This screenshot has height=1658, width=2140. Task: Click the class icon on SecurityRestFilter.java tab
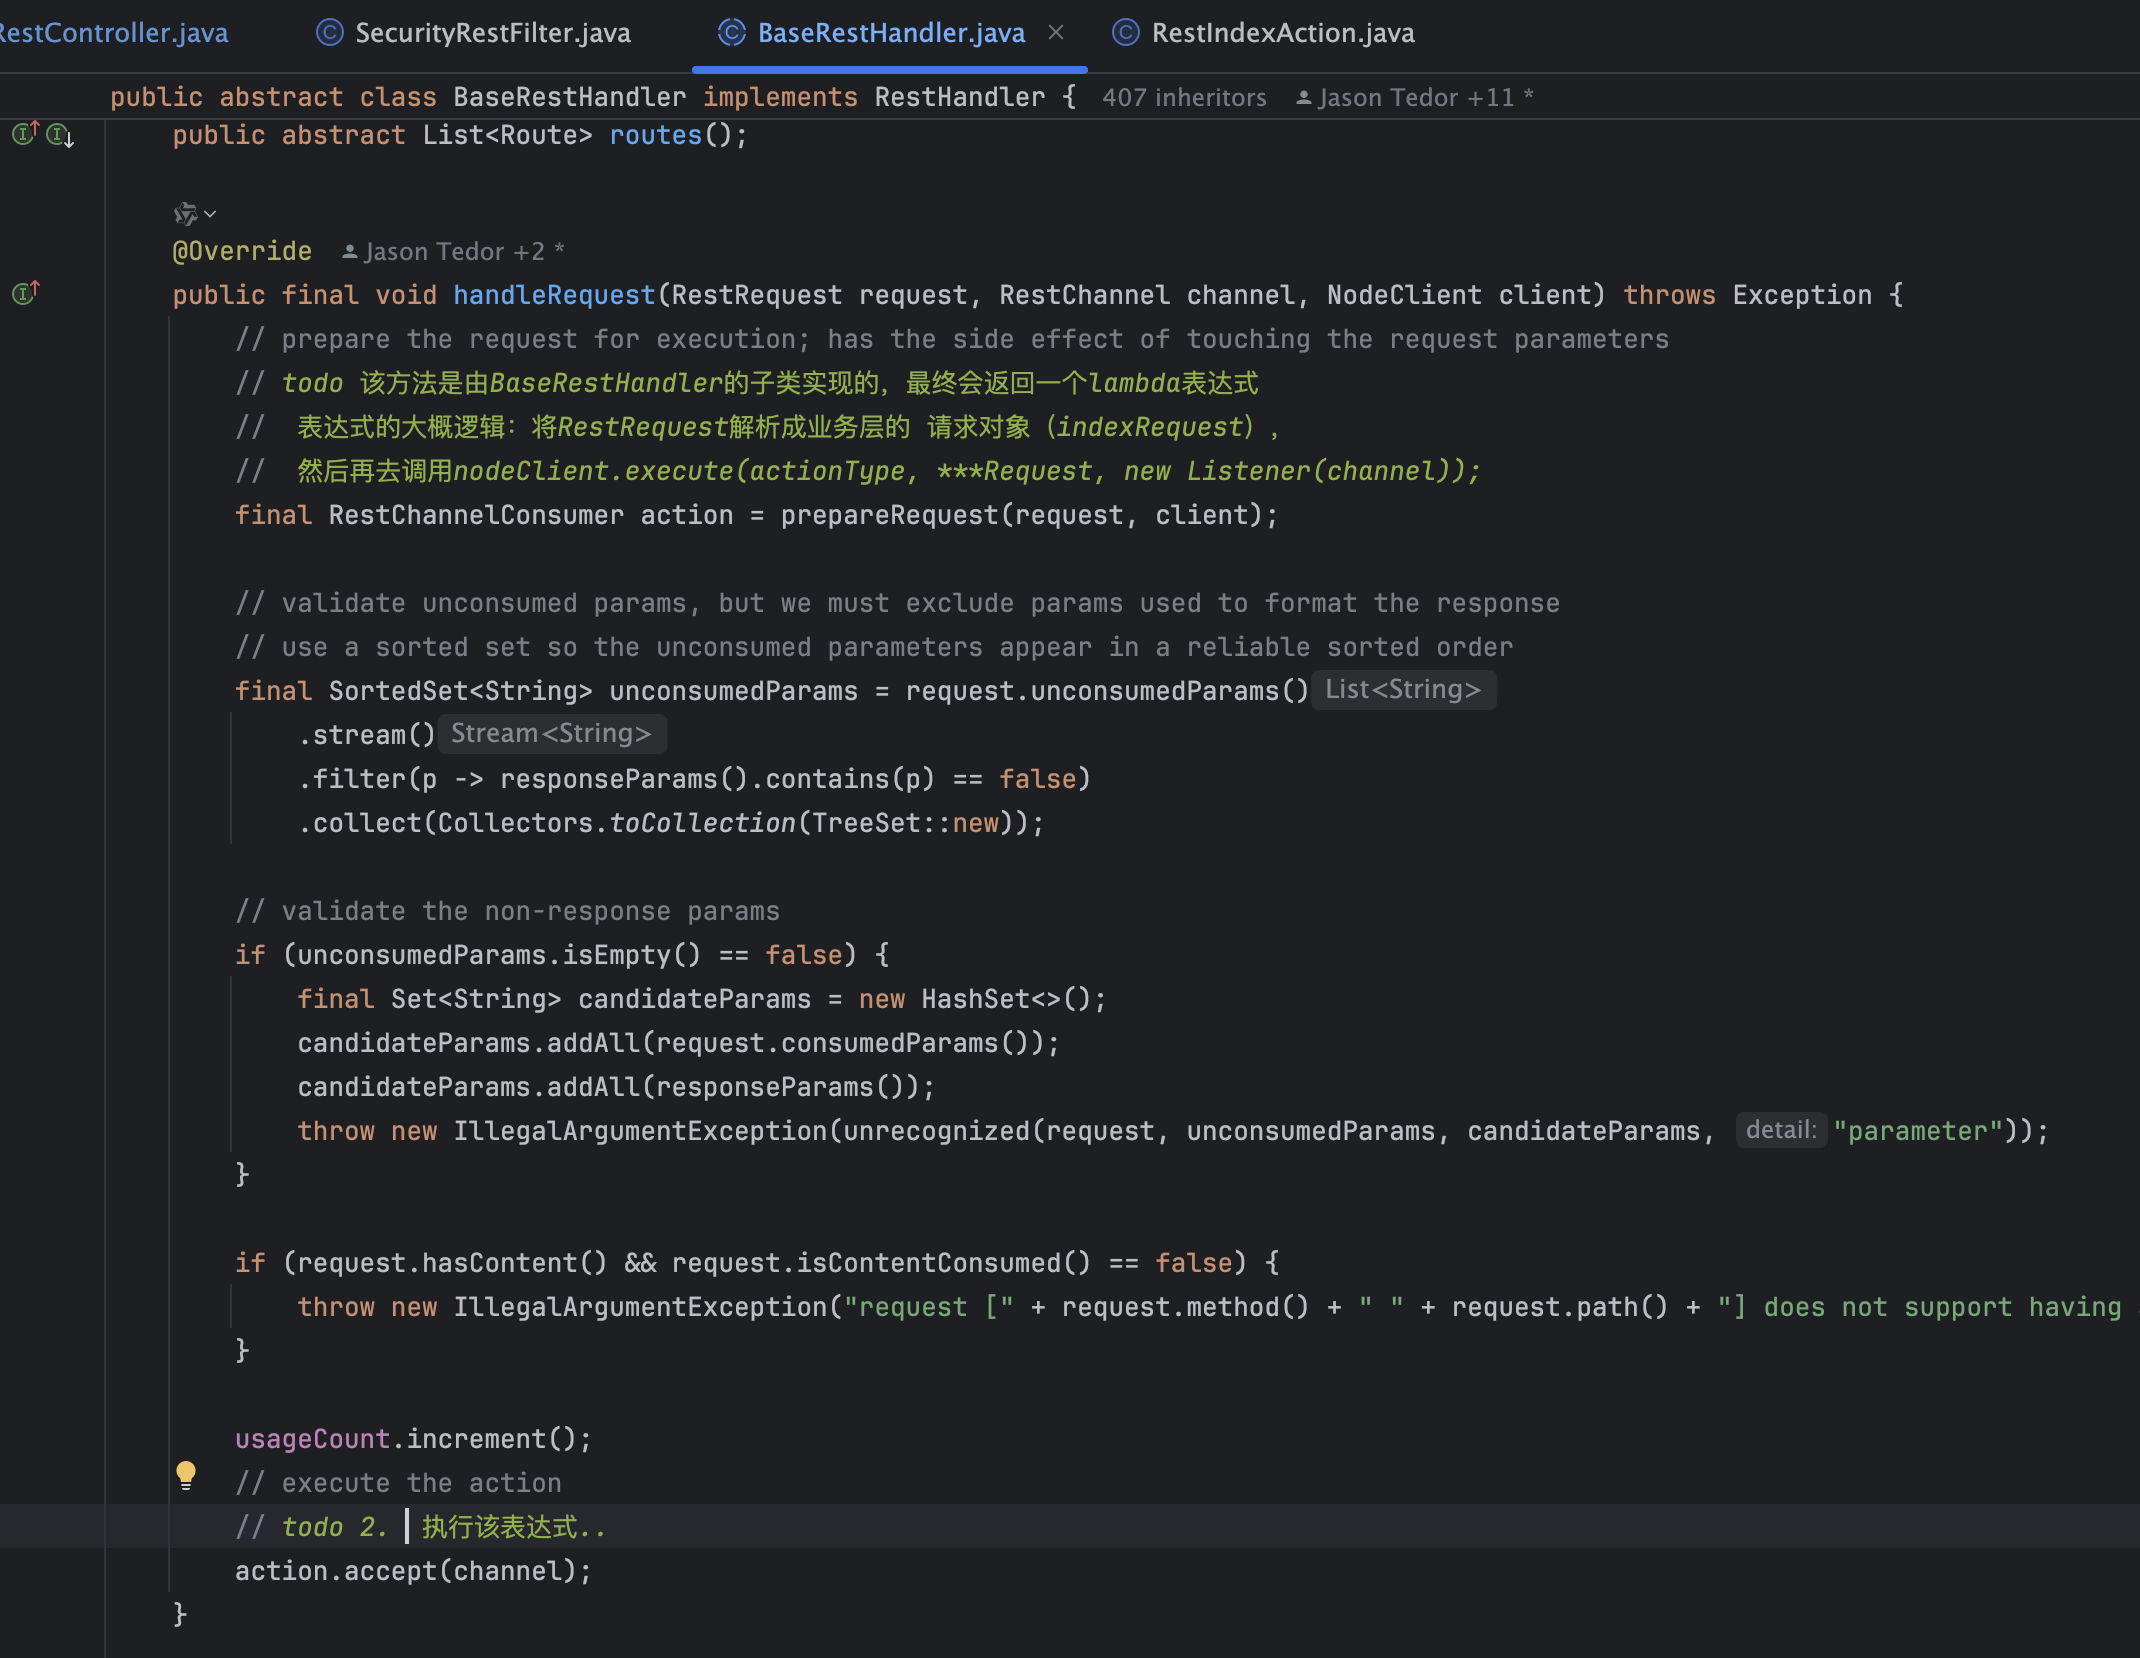coord(330,33)
